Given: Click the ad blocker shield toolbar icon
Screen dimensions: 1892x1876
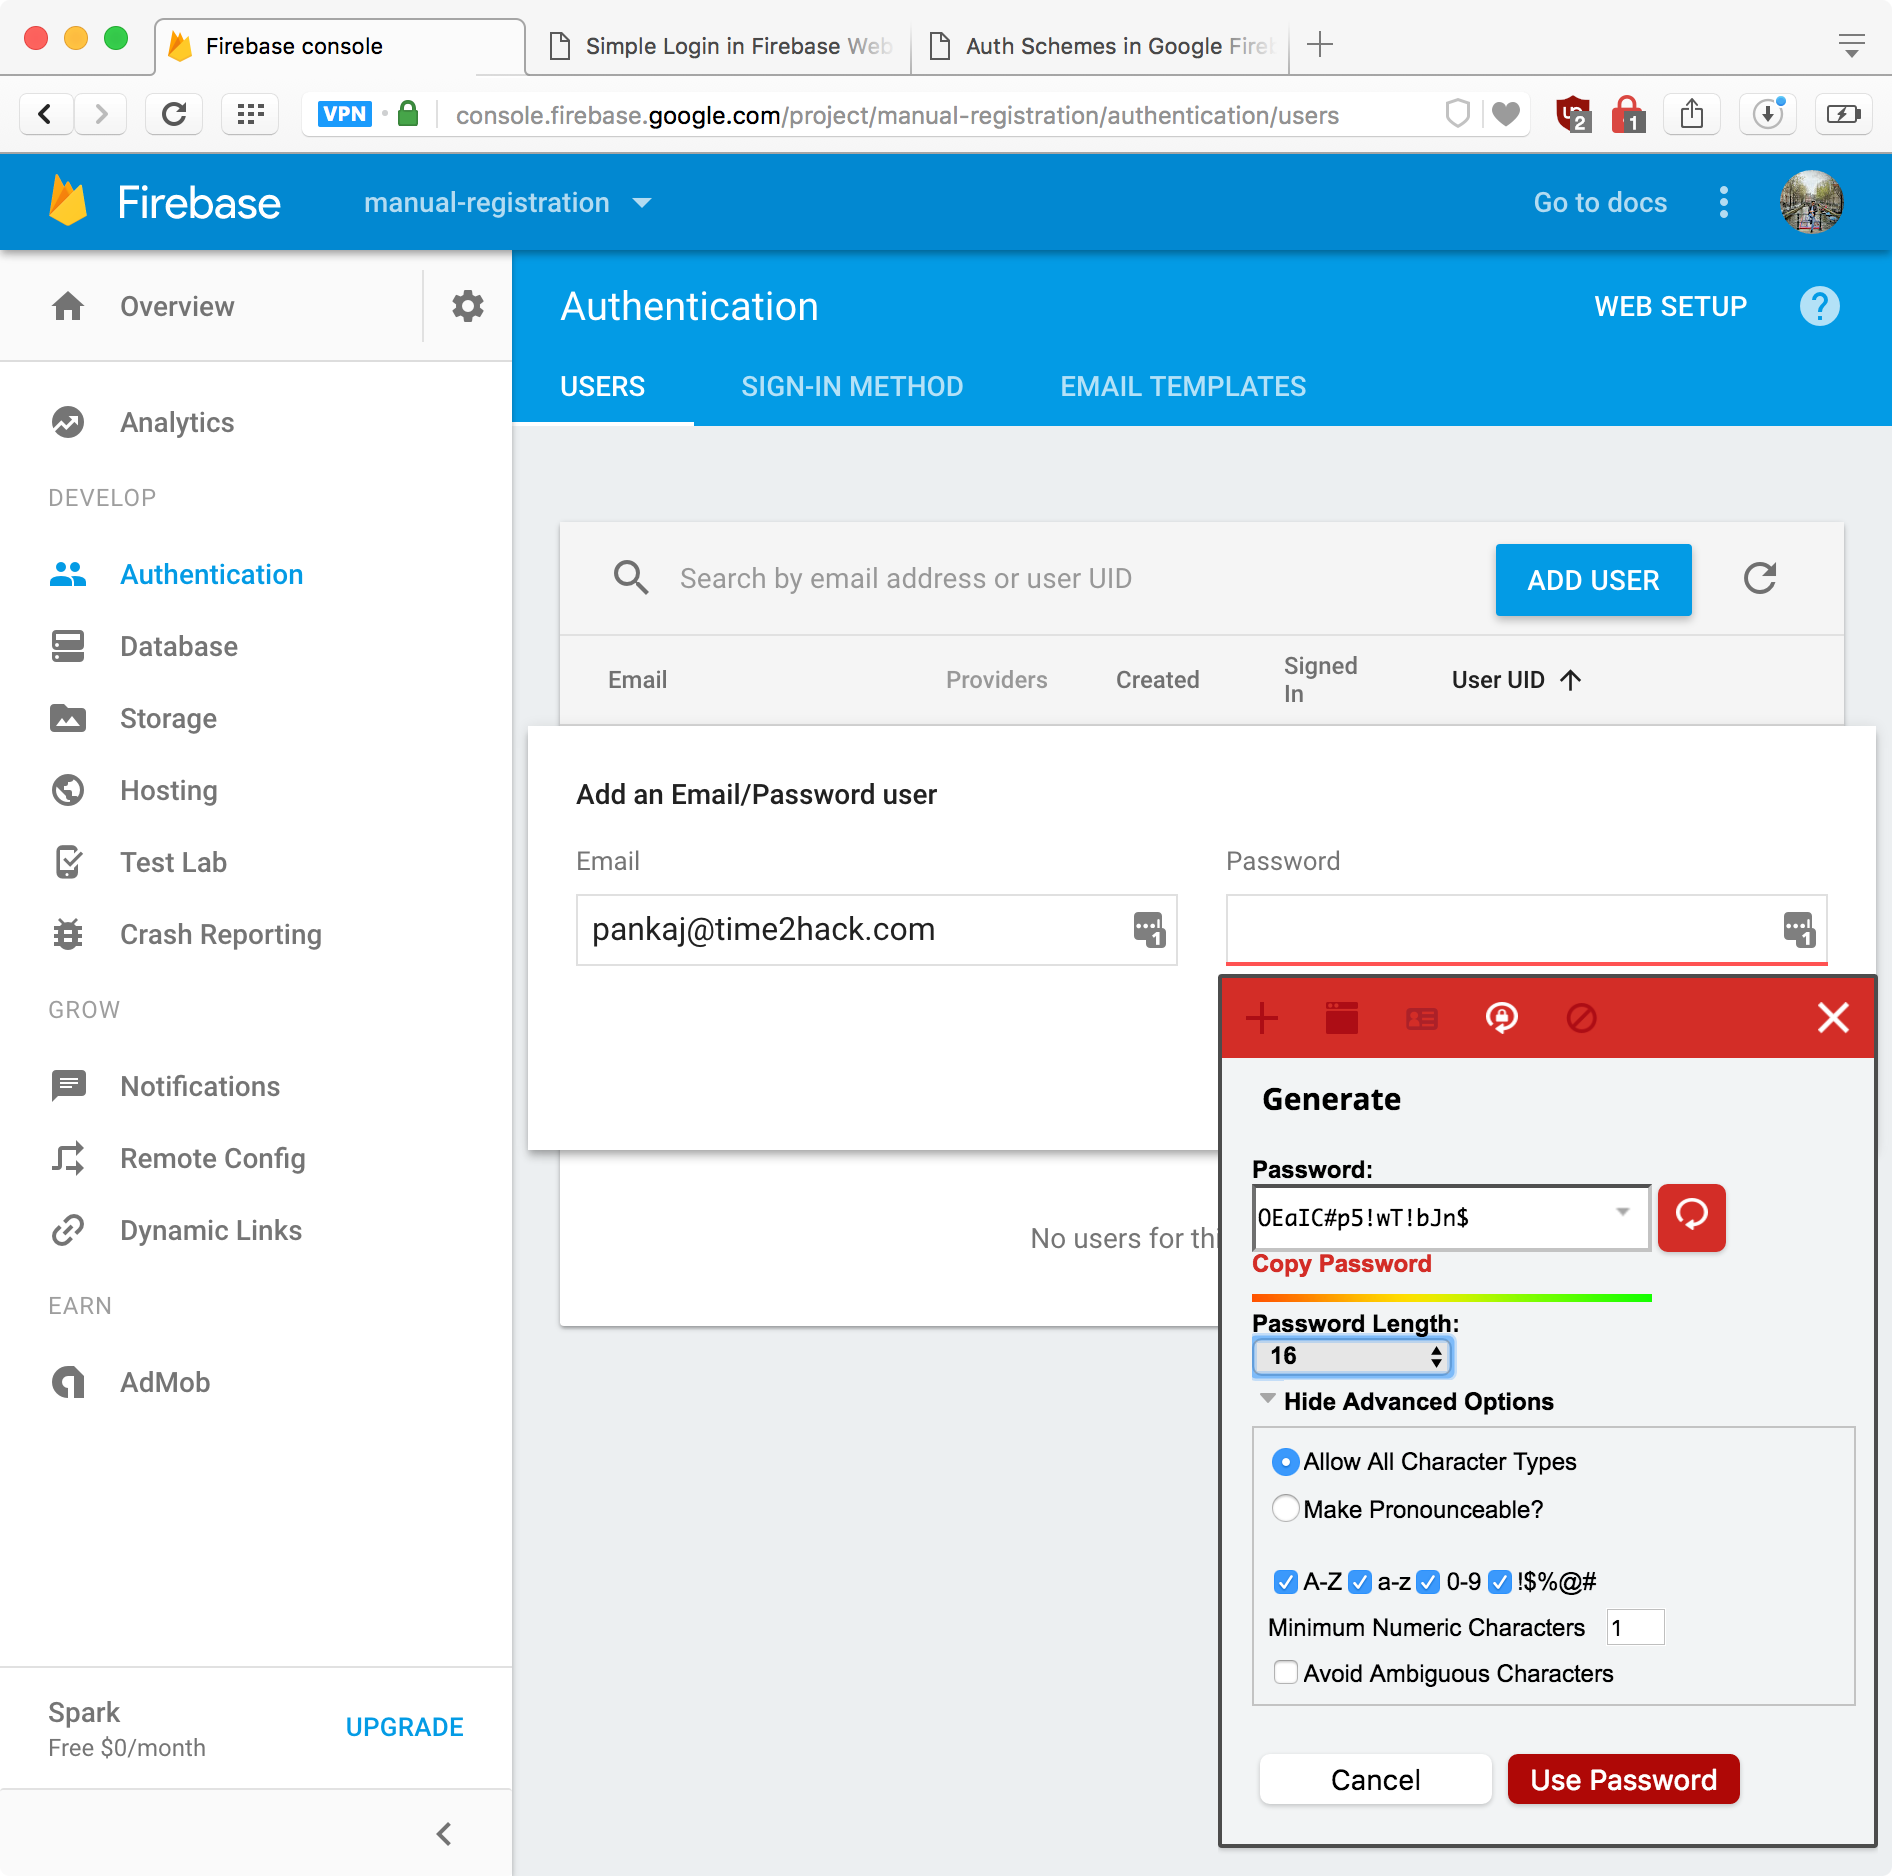Looking at the screenshot, I should (x=1573, y=115).
